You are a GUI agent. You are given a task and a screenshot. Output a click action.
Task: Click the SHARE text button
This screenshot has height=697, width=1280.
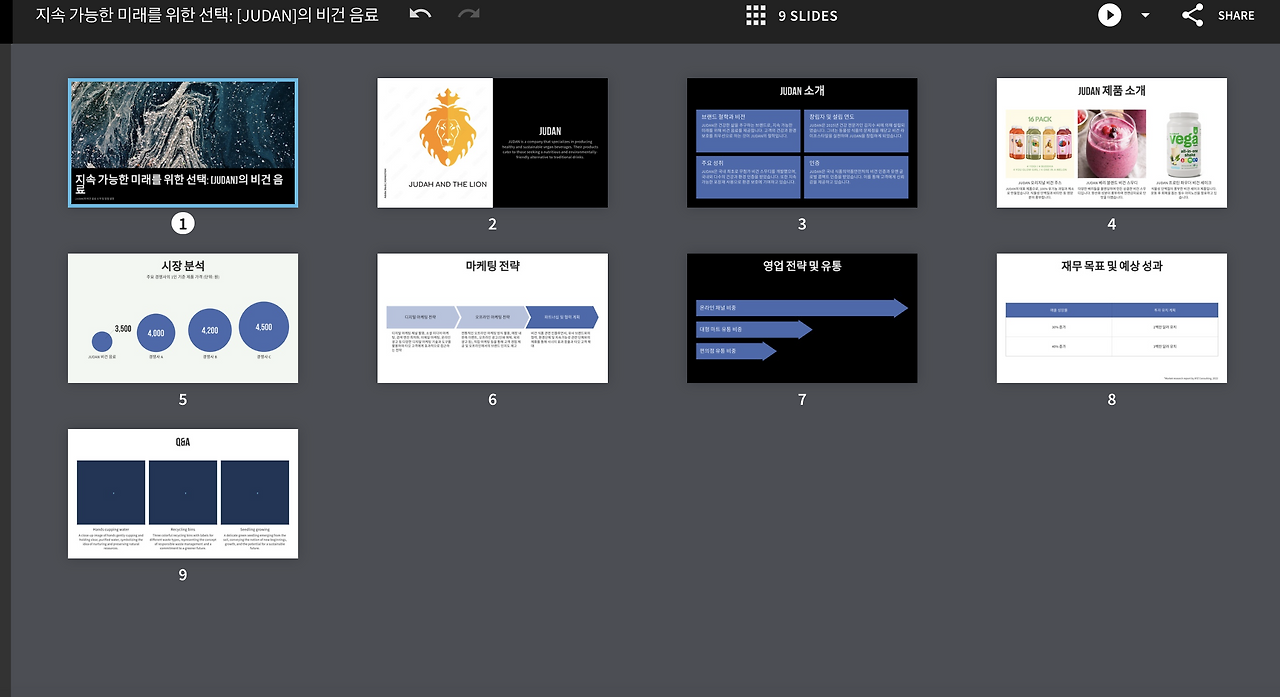coord(1236,15)
